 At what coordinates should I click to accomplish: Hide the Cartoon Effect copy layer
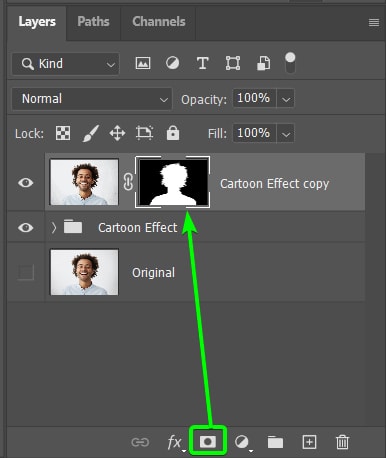(x=26, y=182)
